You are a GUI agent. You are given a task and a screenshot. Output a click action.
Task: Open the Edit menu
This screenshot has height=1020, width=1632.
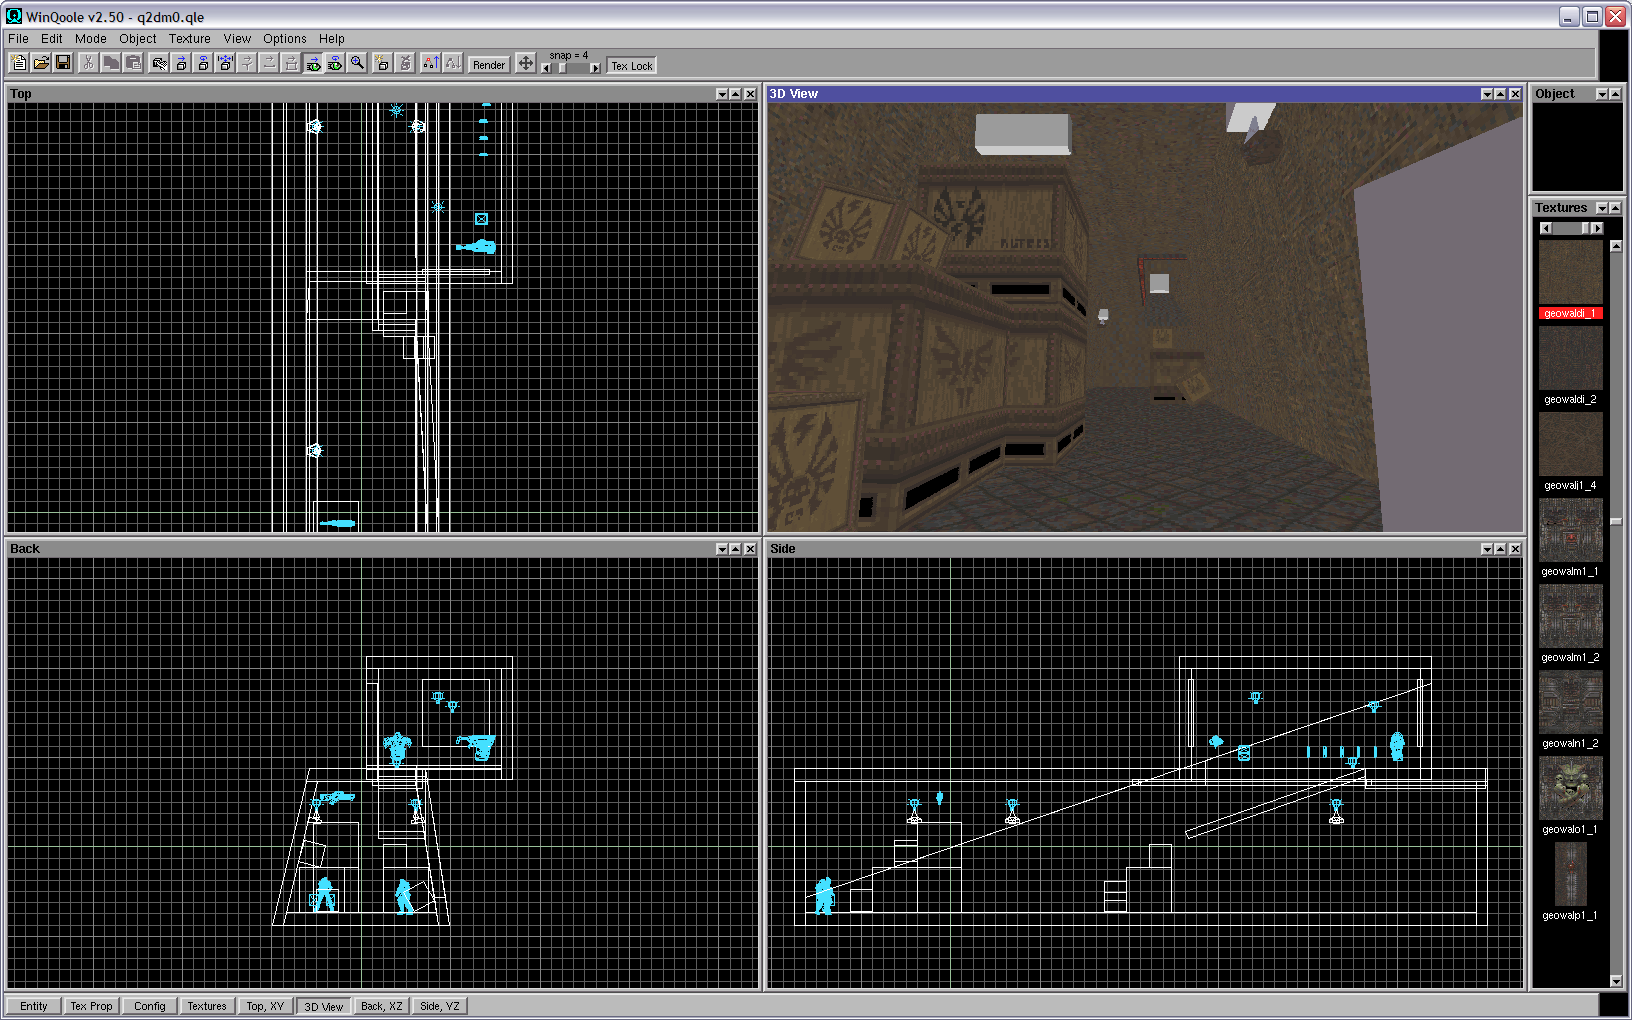click(52, 39)
